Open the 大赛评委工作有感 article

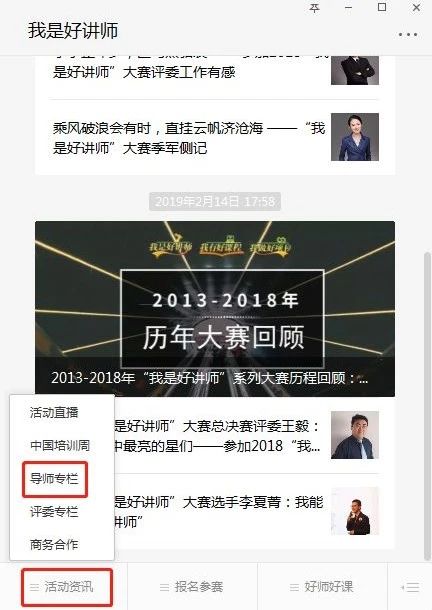[x=144, y=72]
